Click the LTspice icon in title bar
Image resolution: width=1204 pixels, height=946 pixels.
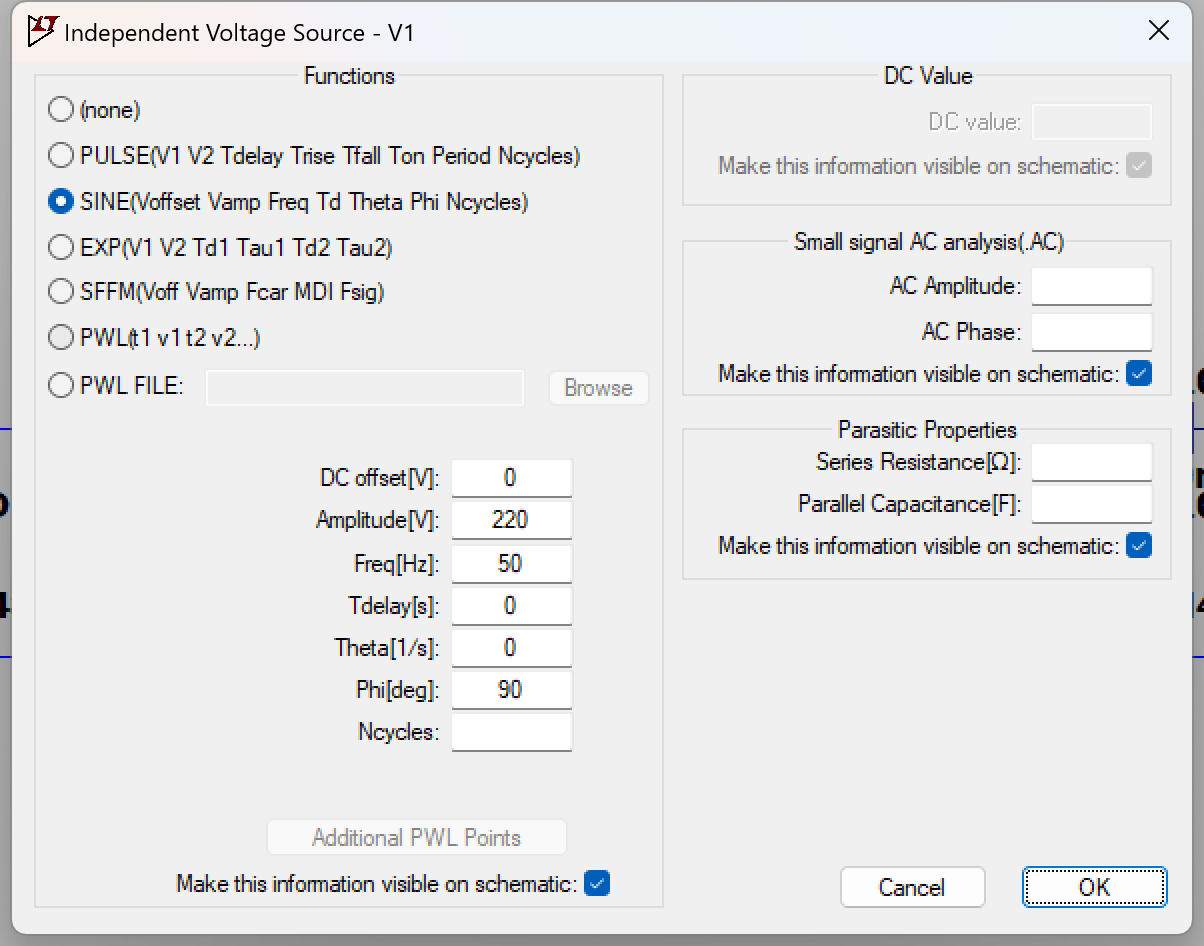click(42, 32)
